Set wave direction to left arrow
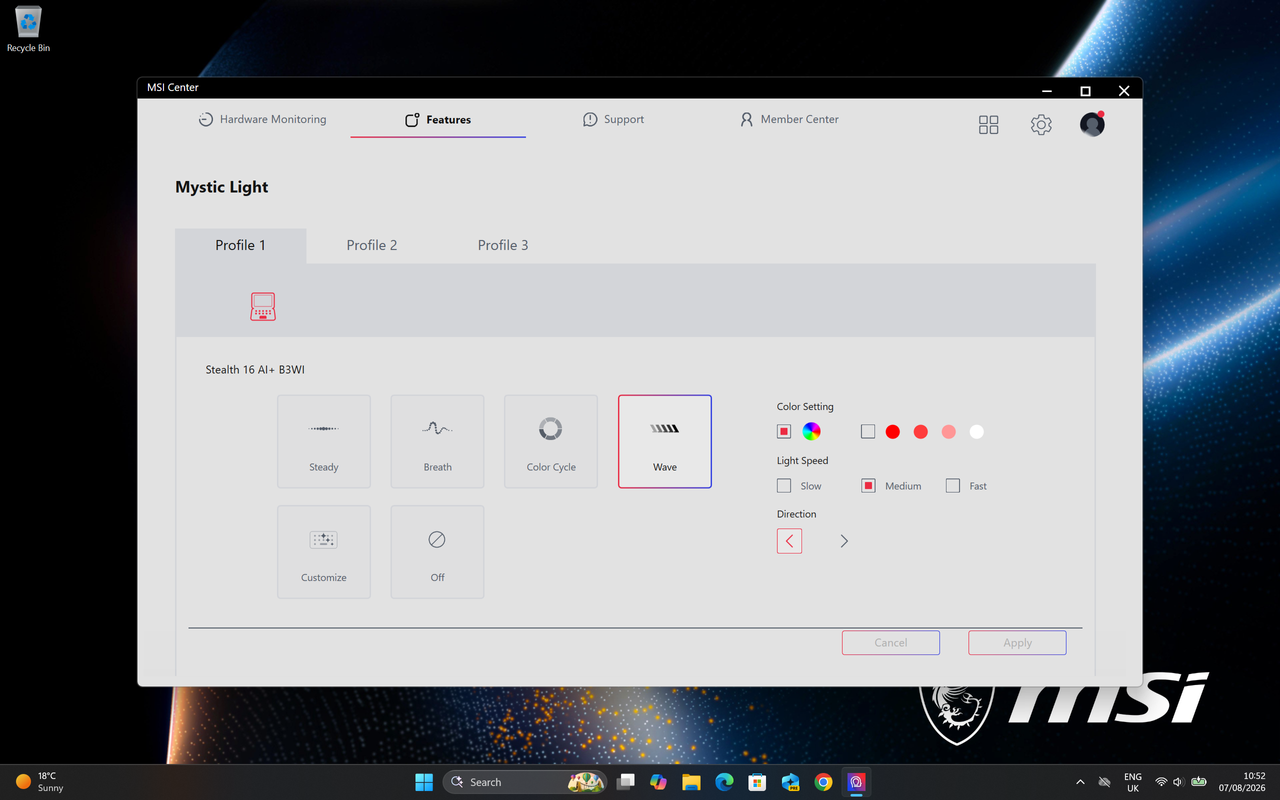Image resolution: width=1280 pixels, height=800 pixels. tap(789, 541)
